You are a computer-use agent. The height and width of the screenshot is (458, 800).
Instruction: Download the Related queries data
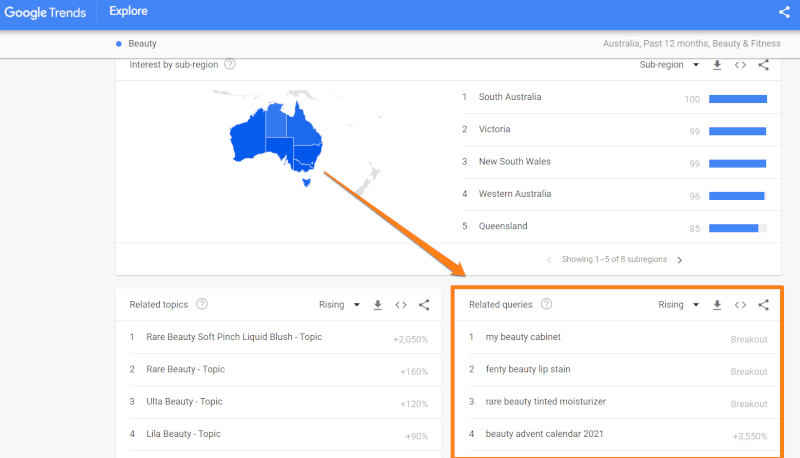(717, 305)
